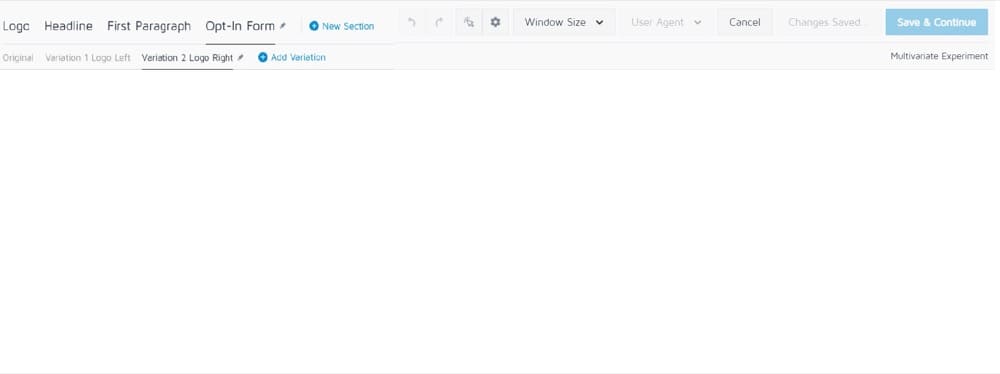Switch to the Logo section tab

coord(16,26)
